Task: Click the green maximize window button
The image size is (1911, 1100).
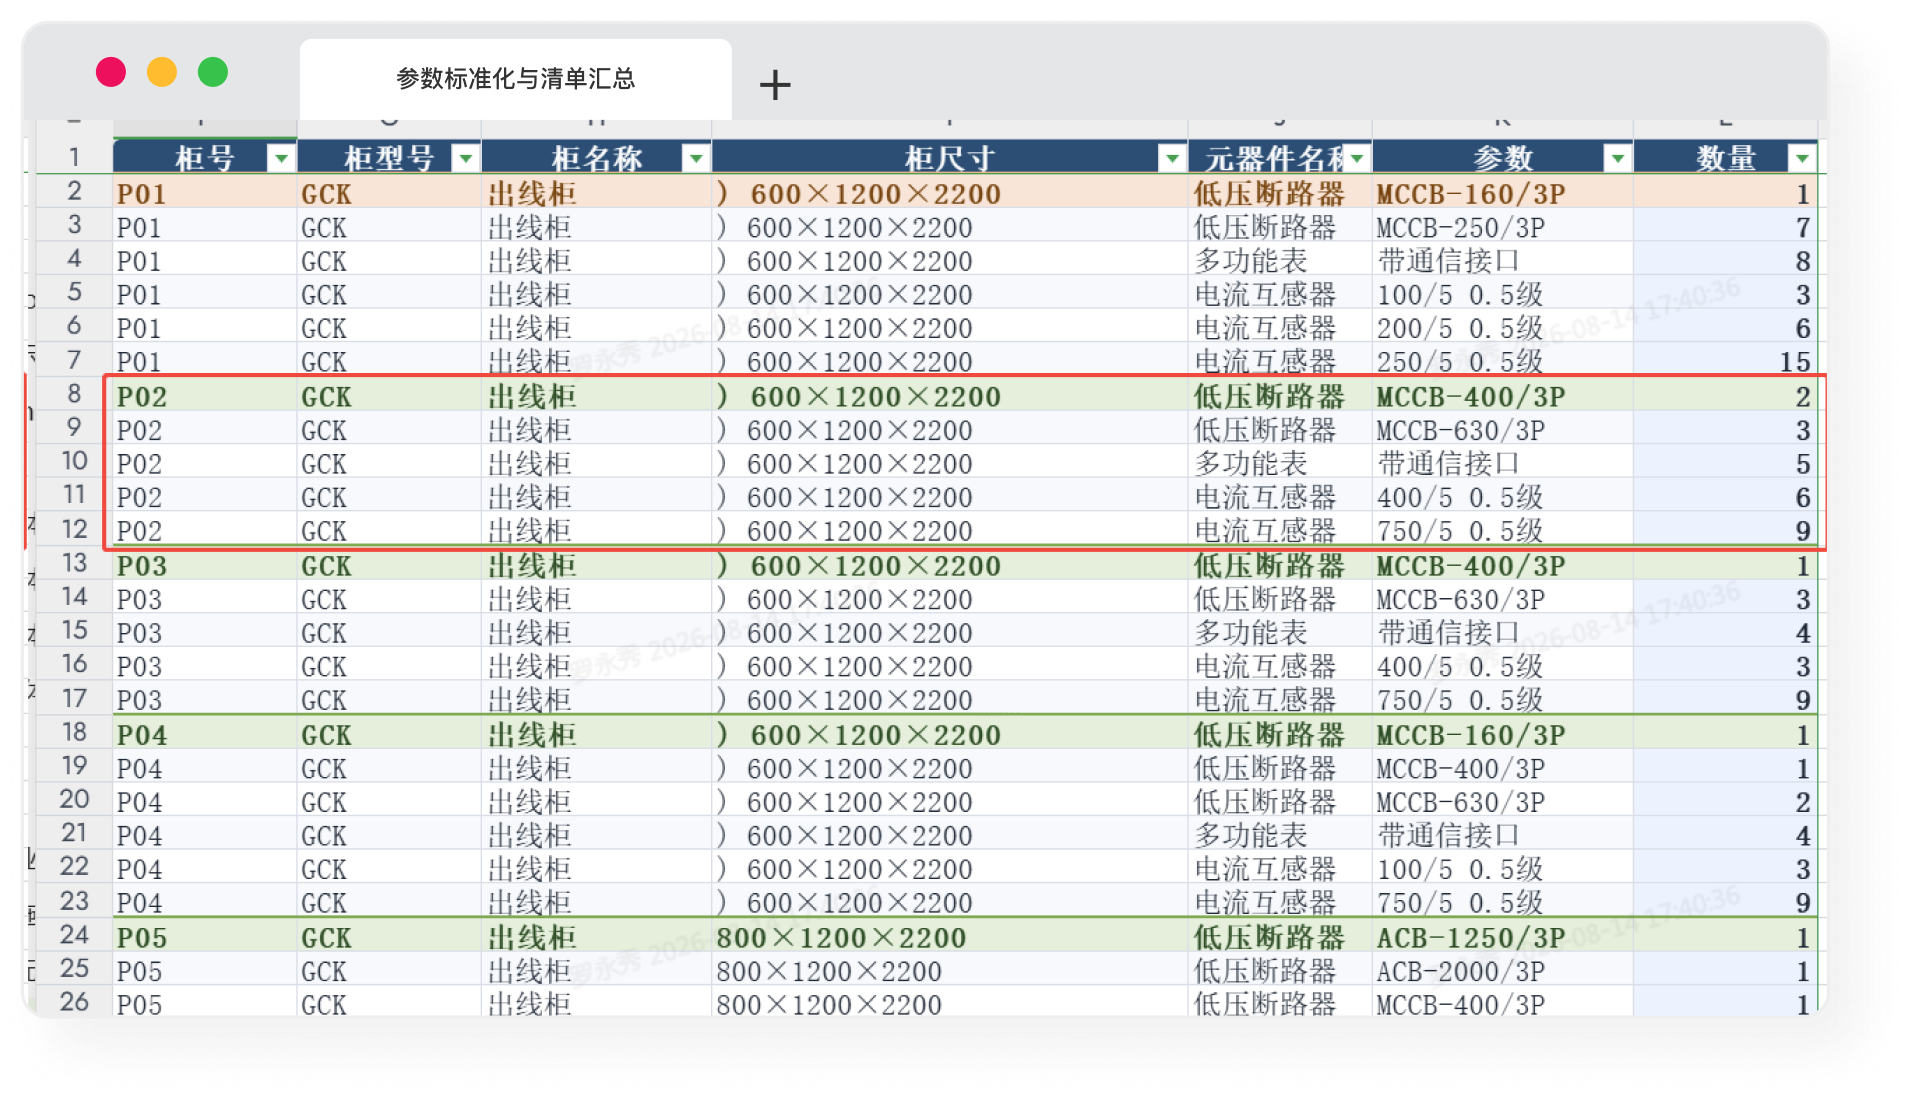Action: point(213,72)
